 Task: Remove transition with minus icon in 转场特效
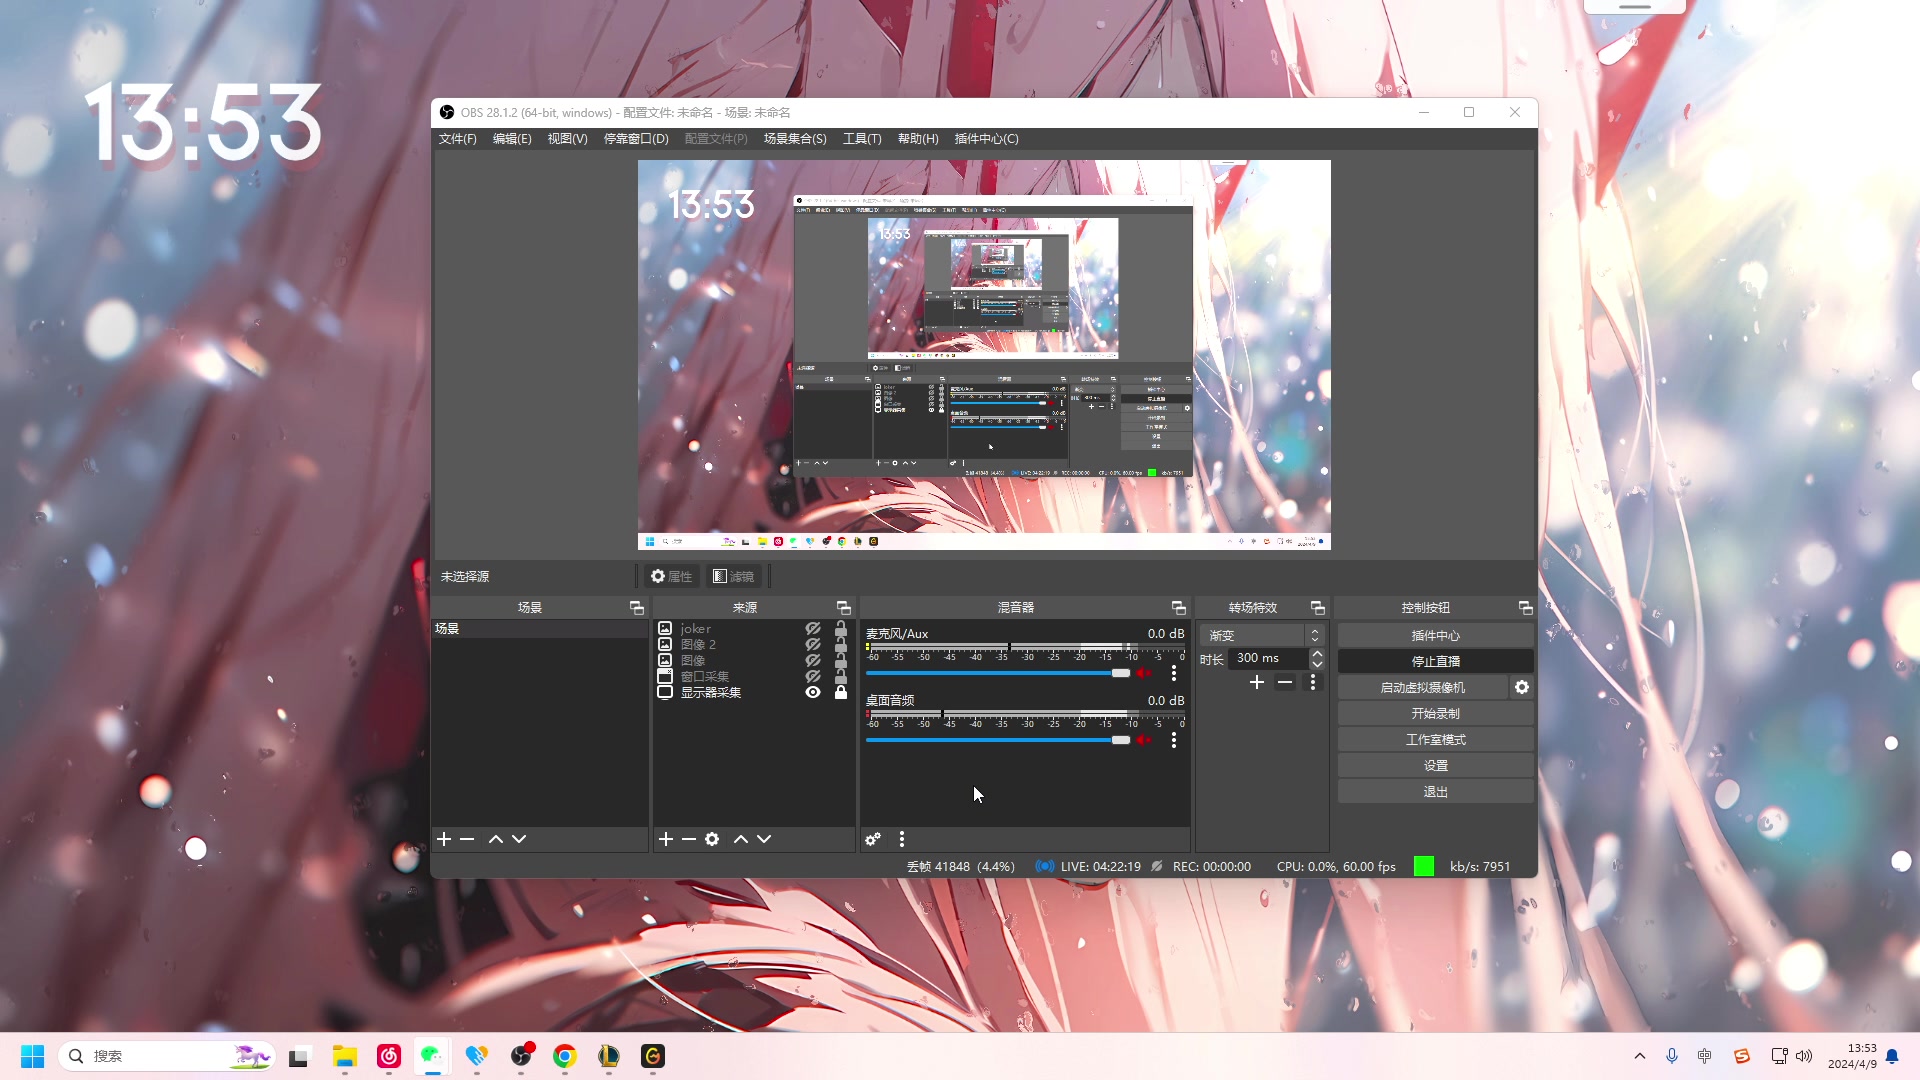pos(1285,682)
